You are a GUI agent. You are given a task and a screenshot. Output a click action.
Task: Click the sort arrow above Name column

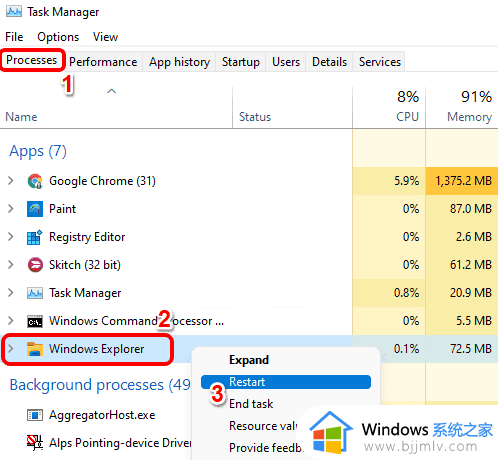(111, 91)
